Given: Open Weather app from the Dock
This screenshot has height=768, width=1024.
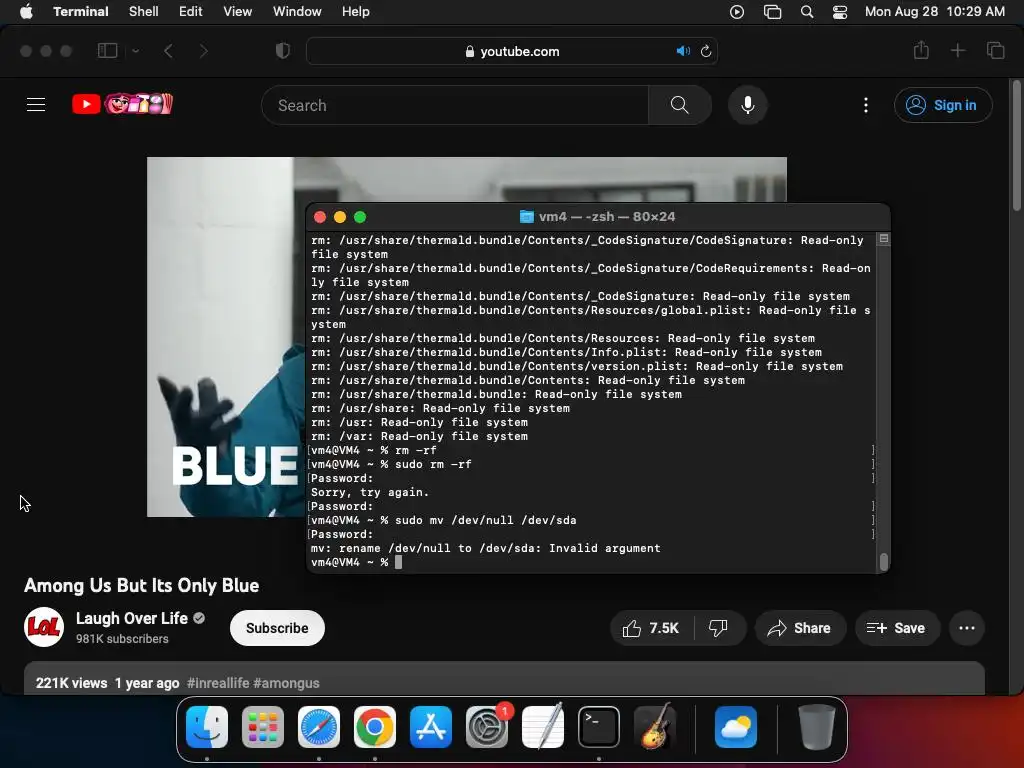Looking at the screenshot, I should [736, 727].
